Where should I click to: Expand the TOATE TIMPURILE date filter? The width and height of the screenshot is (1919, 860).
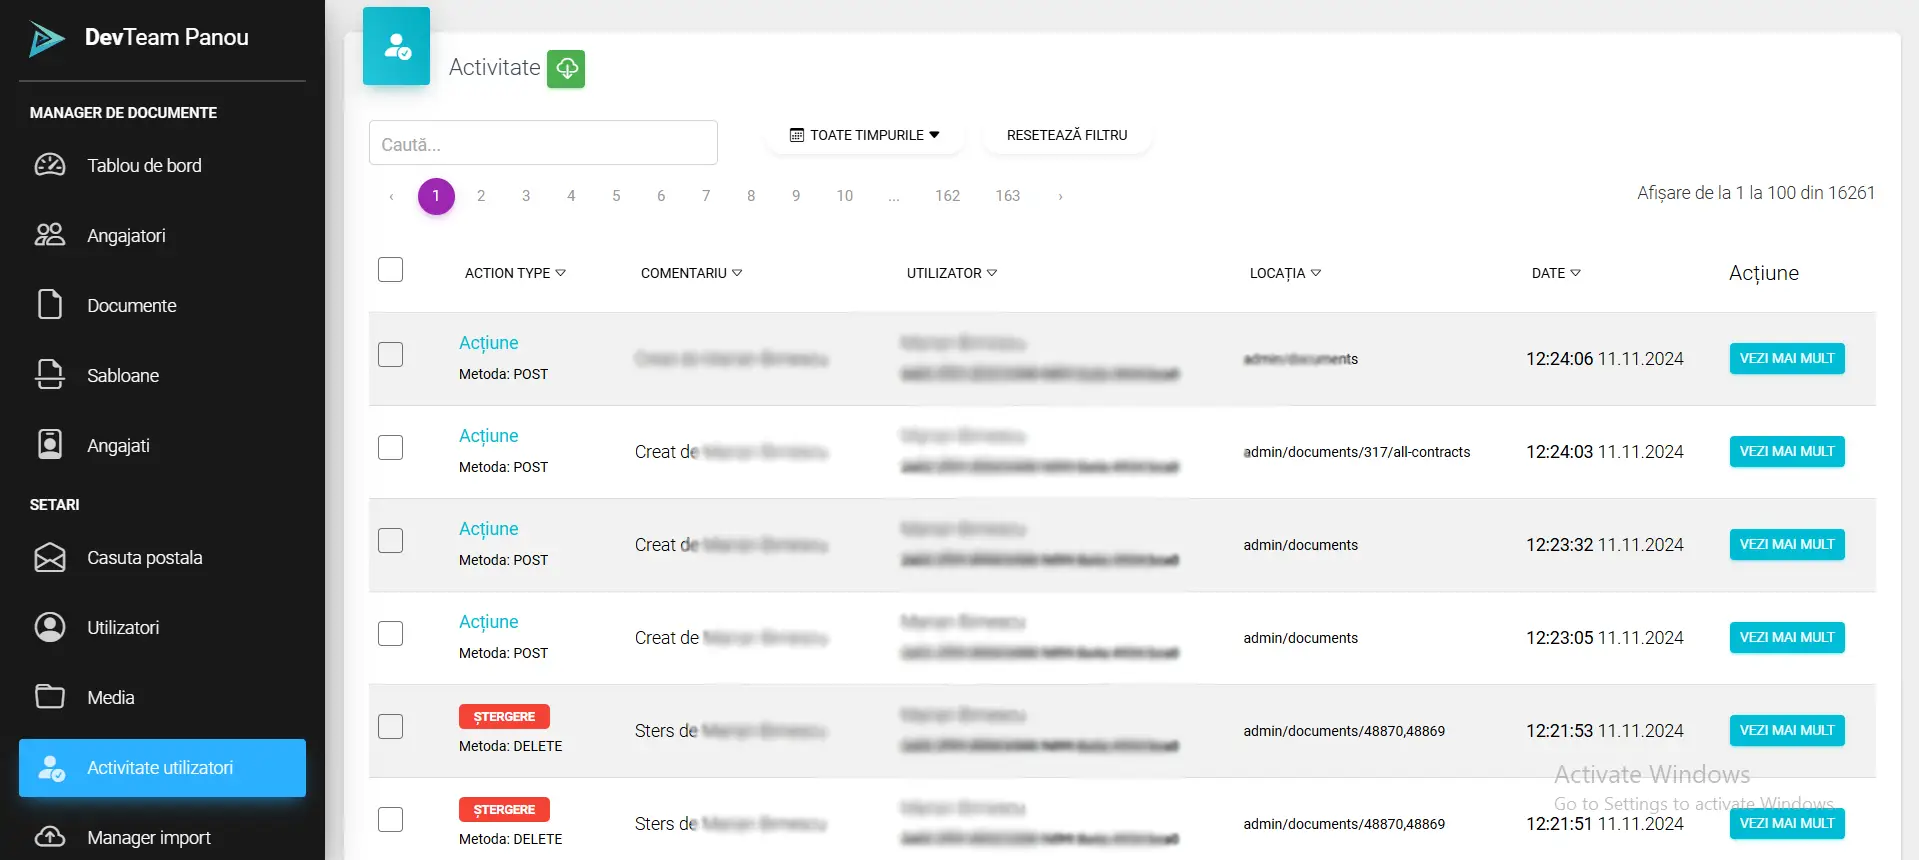click(865, 135)
